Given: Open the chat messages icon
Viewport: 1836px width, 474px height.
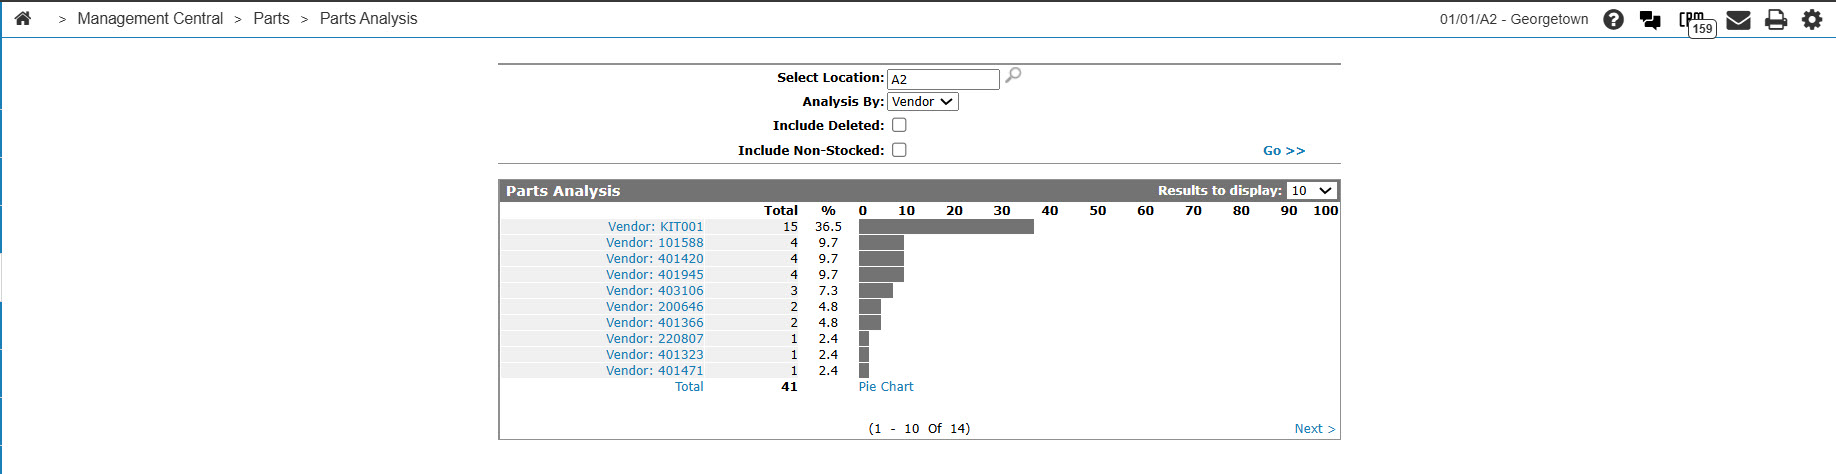Looking at the screenshot, I should [x=1650, y=19].
